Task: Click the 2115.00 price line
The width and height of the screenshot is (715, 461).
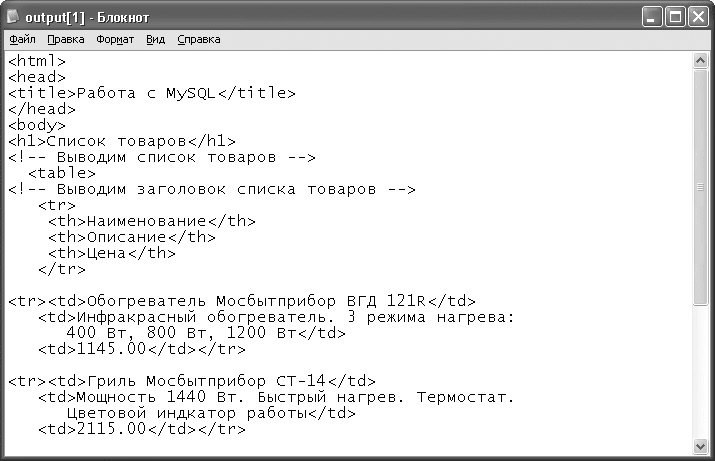Action: tap(142, 429)
